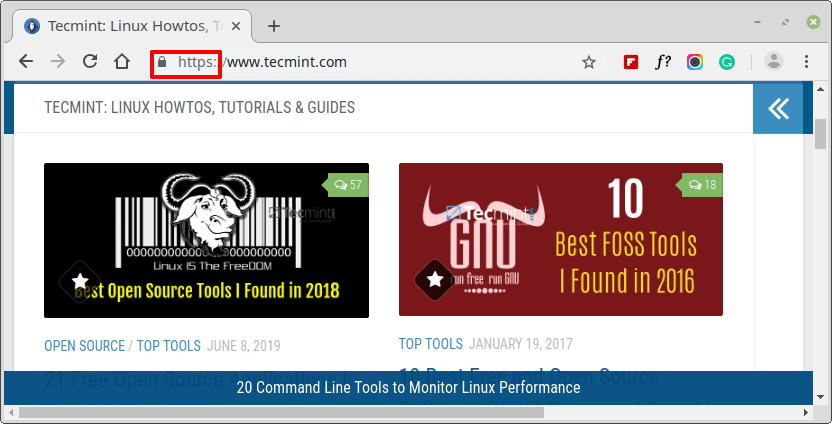Open the f? font finder extension
This screenshot has width=832, height=424.
[663, 62]
